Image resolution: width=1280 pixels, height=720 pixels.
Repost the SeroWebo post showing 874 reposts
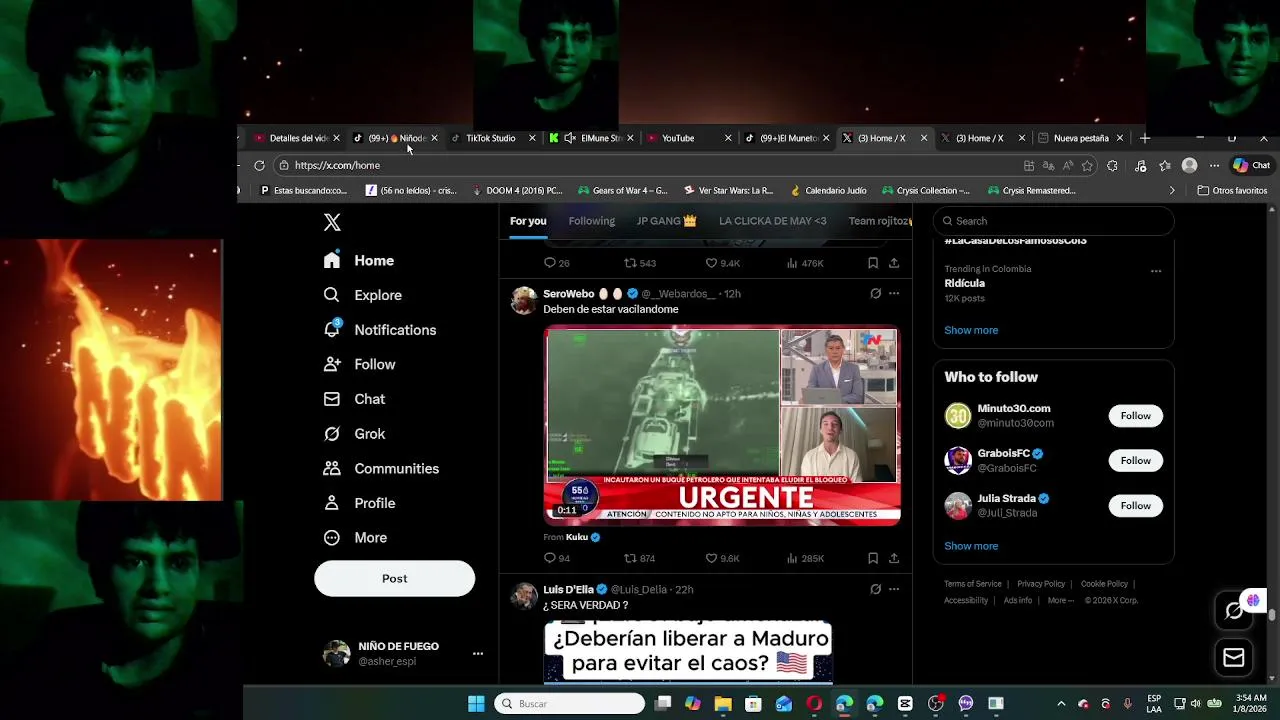point(639,558)
